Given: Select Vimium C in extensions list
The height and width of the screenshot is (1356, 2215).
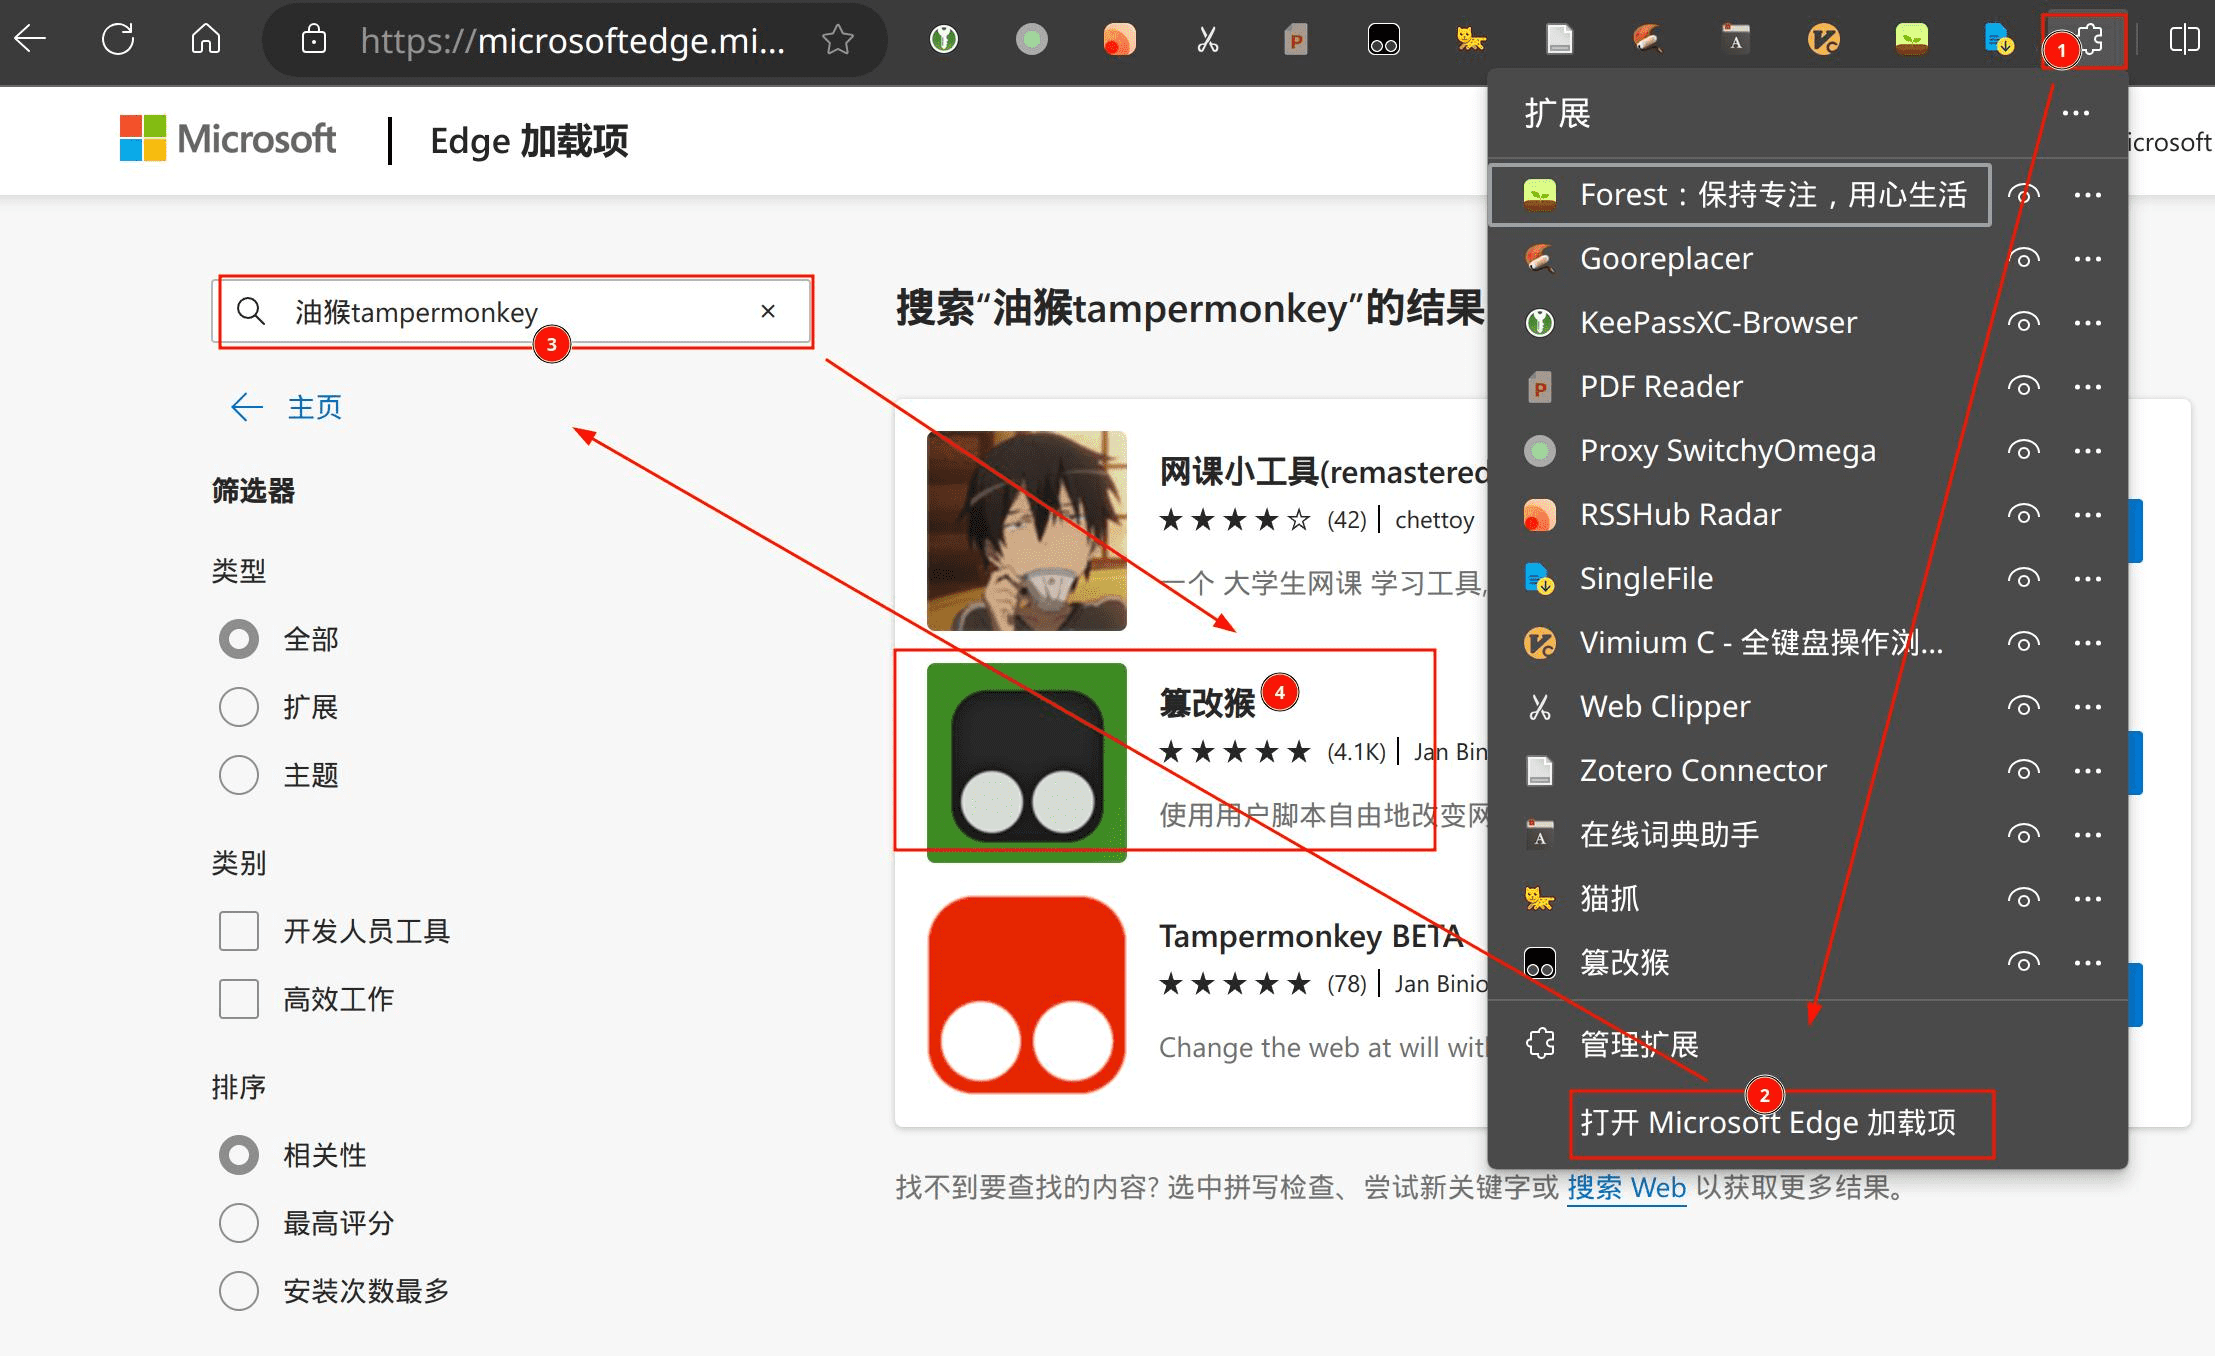Looking at the screenshot, I should 1741,642.
